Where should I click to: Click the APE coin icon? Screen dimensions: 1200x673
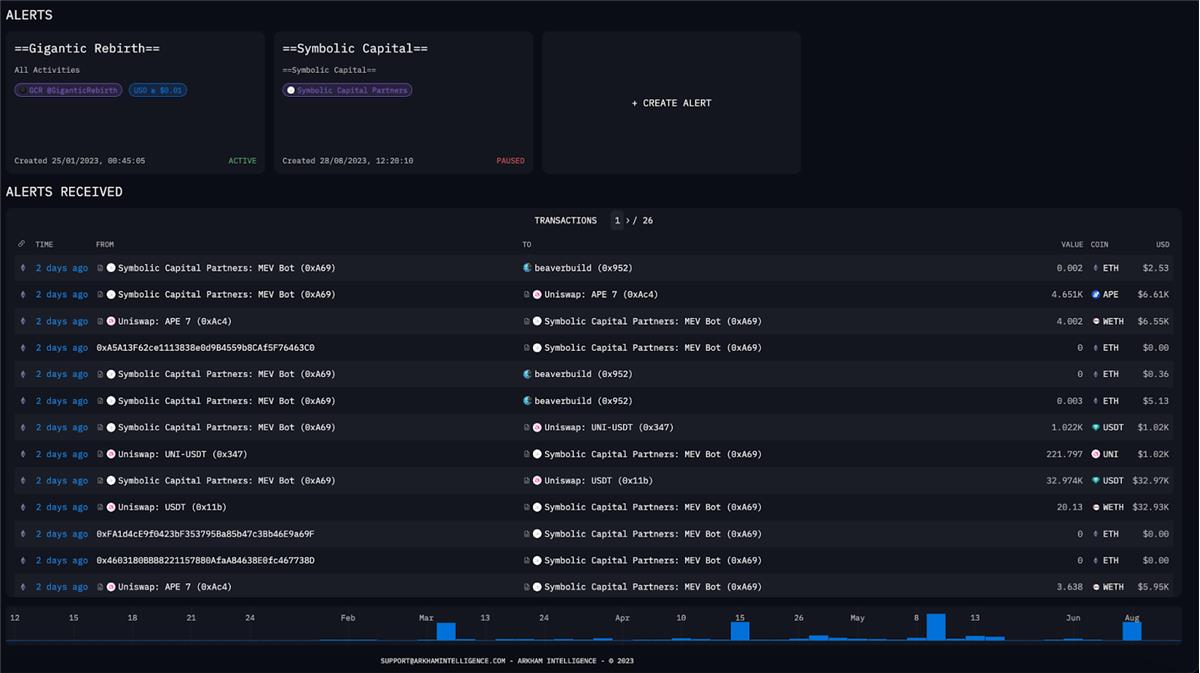1096,295
